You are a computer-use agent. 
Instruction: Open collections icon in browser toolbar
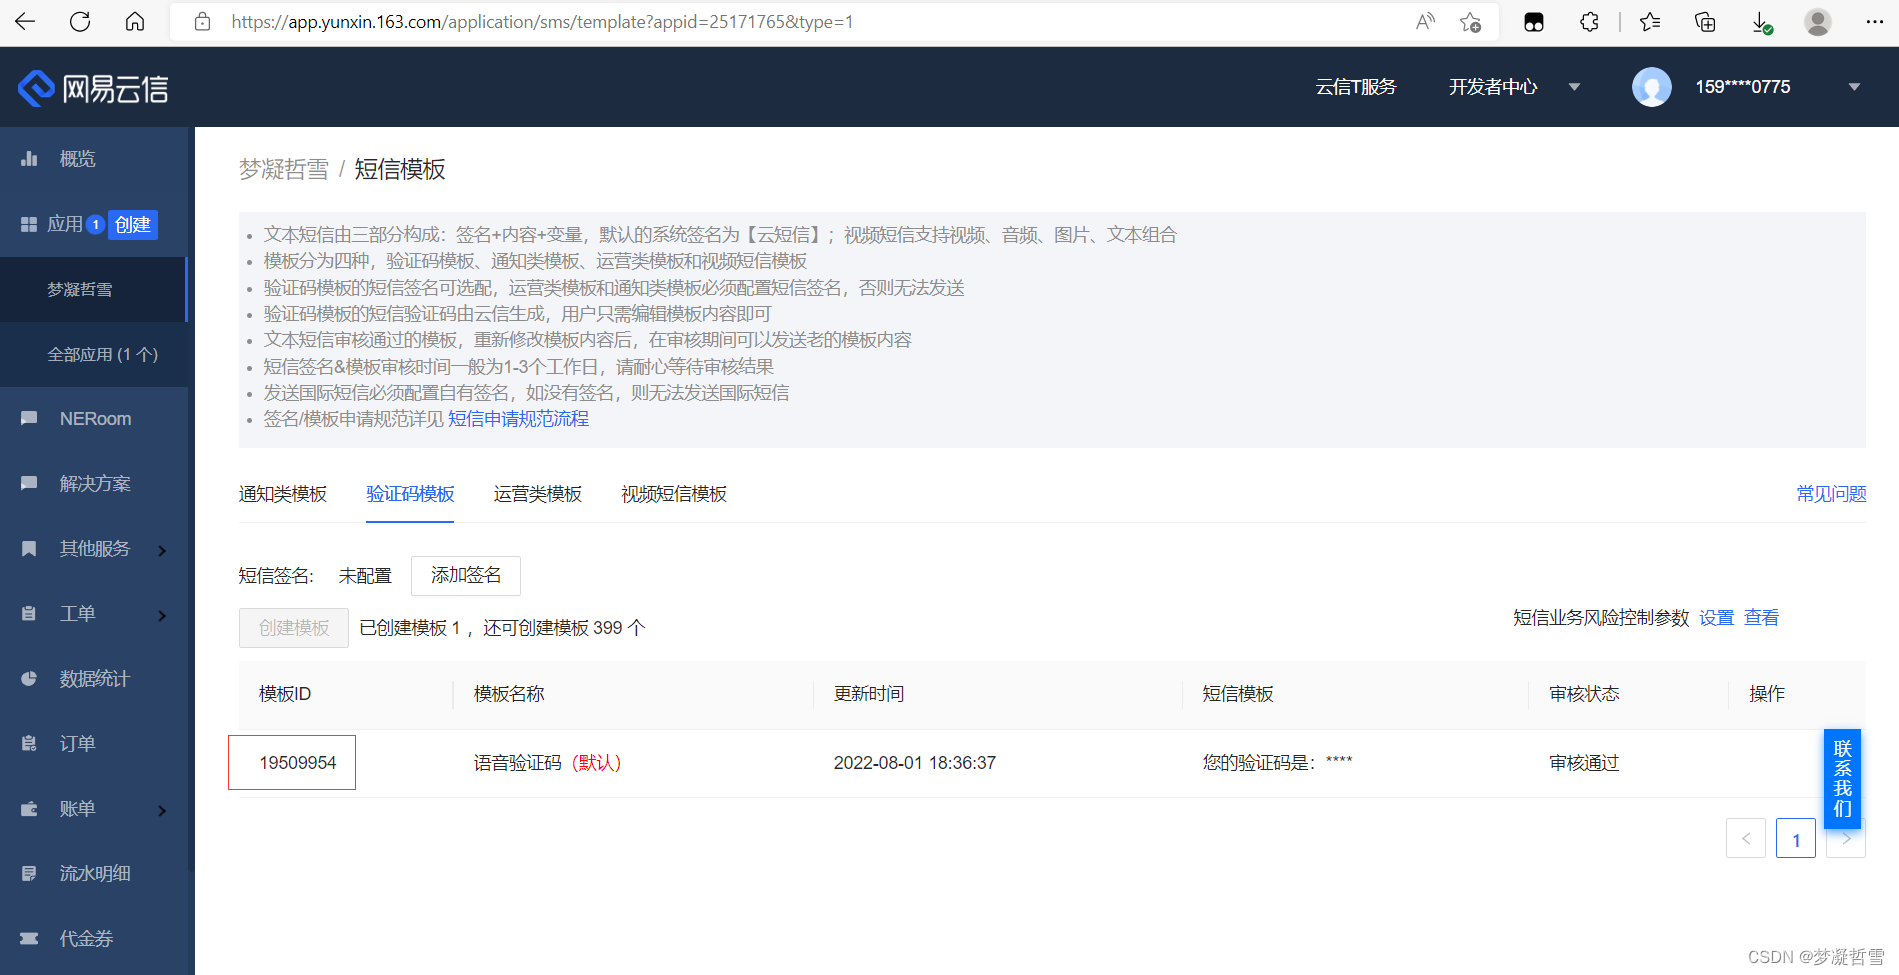point(1705,22)
